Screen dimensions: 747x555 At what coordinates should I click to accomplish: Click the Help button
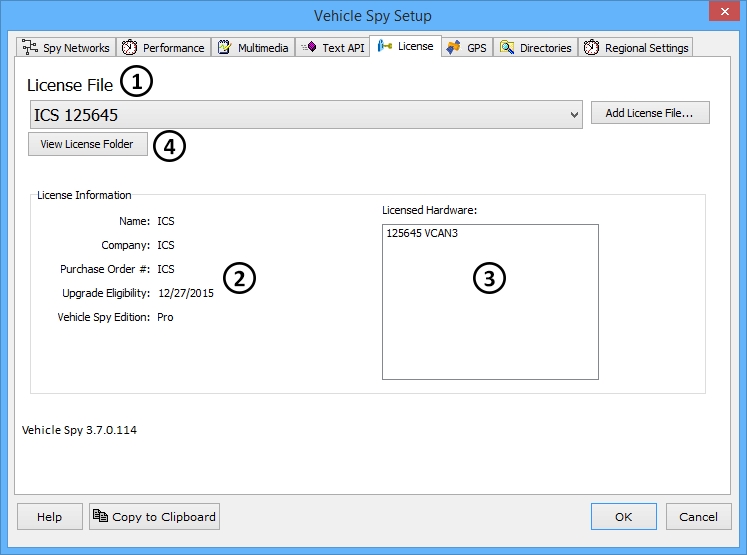click(x=49, y=516)
